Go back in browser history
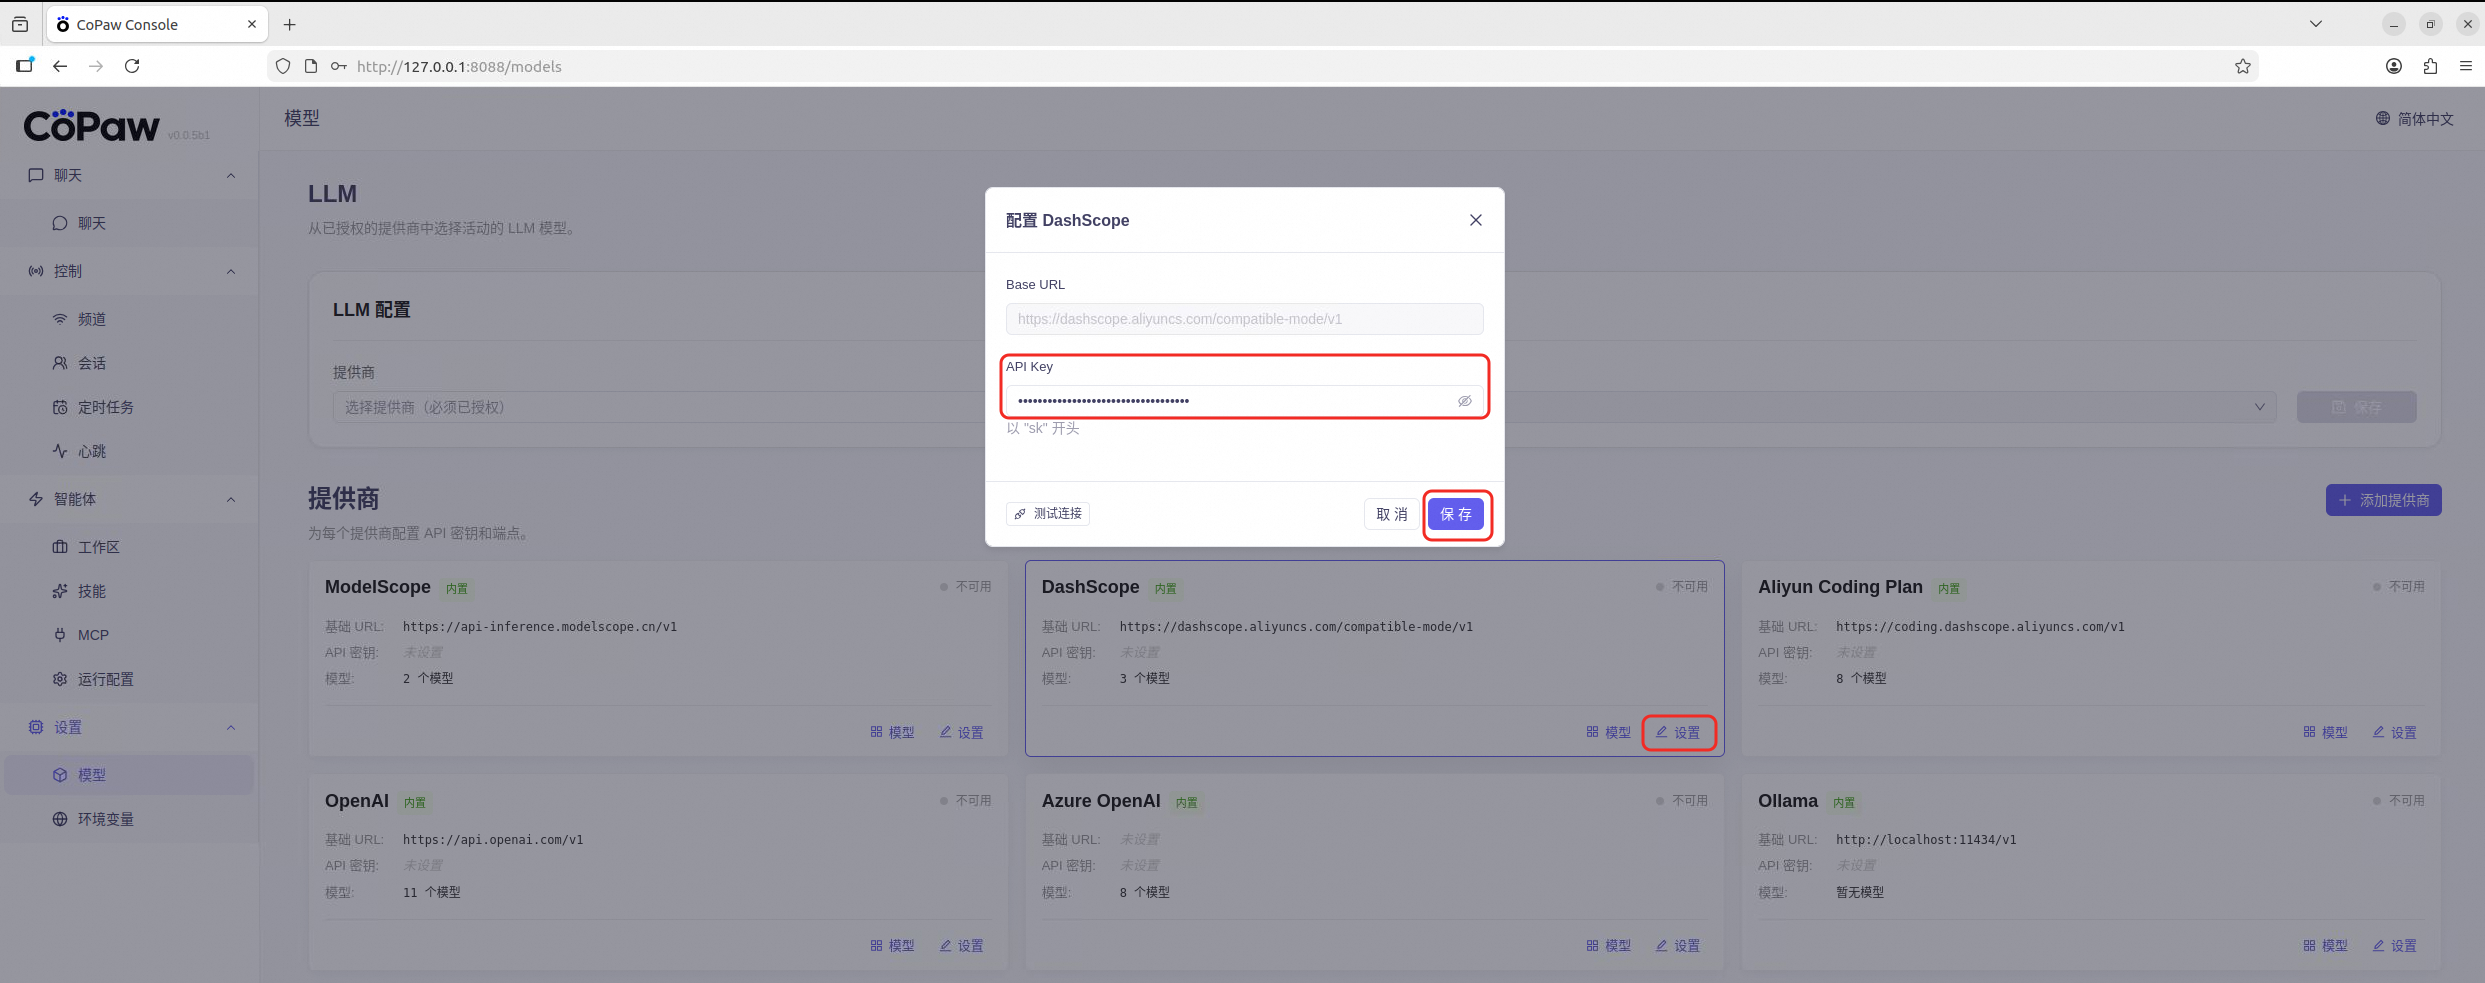Image resolution: width=2485 pixels, height=983 pixels. [60, 66]
